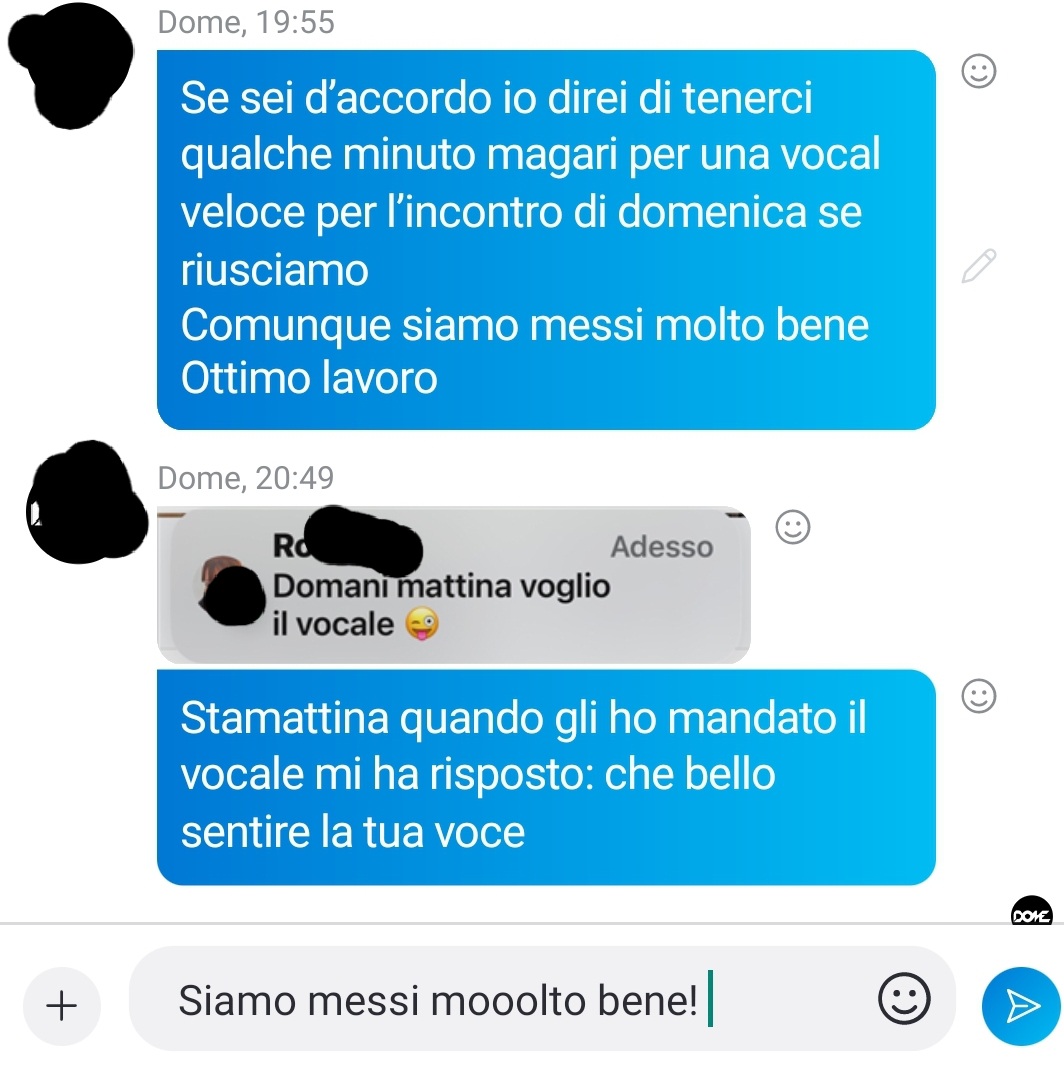
Task: Select the "Se sei d'accordo io direi" bubble
Action: [546, 239]
